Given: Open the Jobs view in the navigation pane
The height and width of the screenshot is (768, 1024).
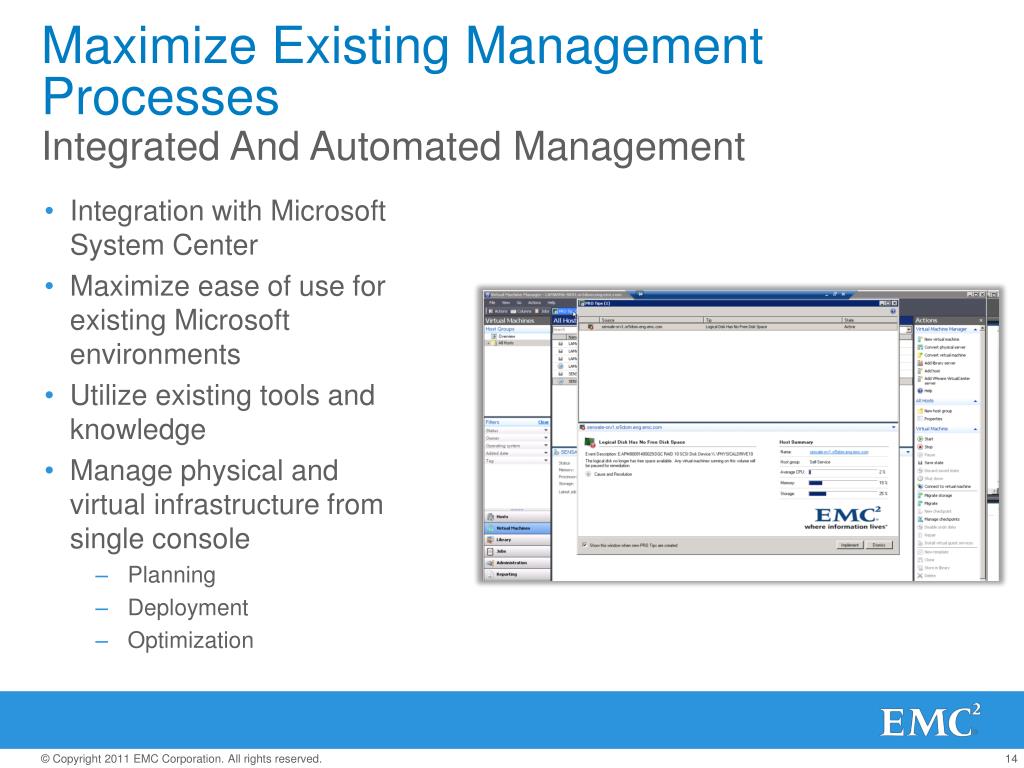Looking at the screenshot, I should (x=517, y=551).
